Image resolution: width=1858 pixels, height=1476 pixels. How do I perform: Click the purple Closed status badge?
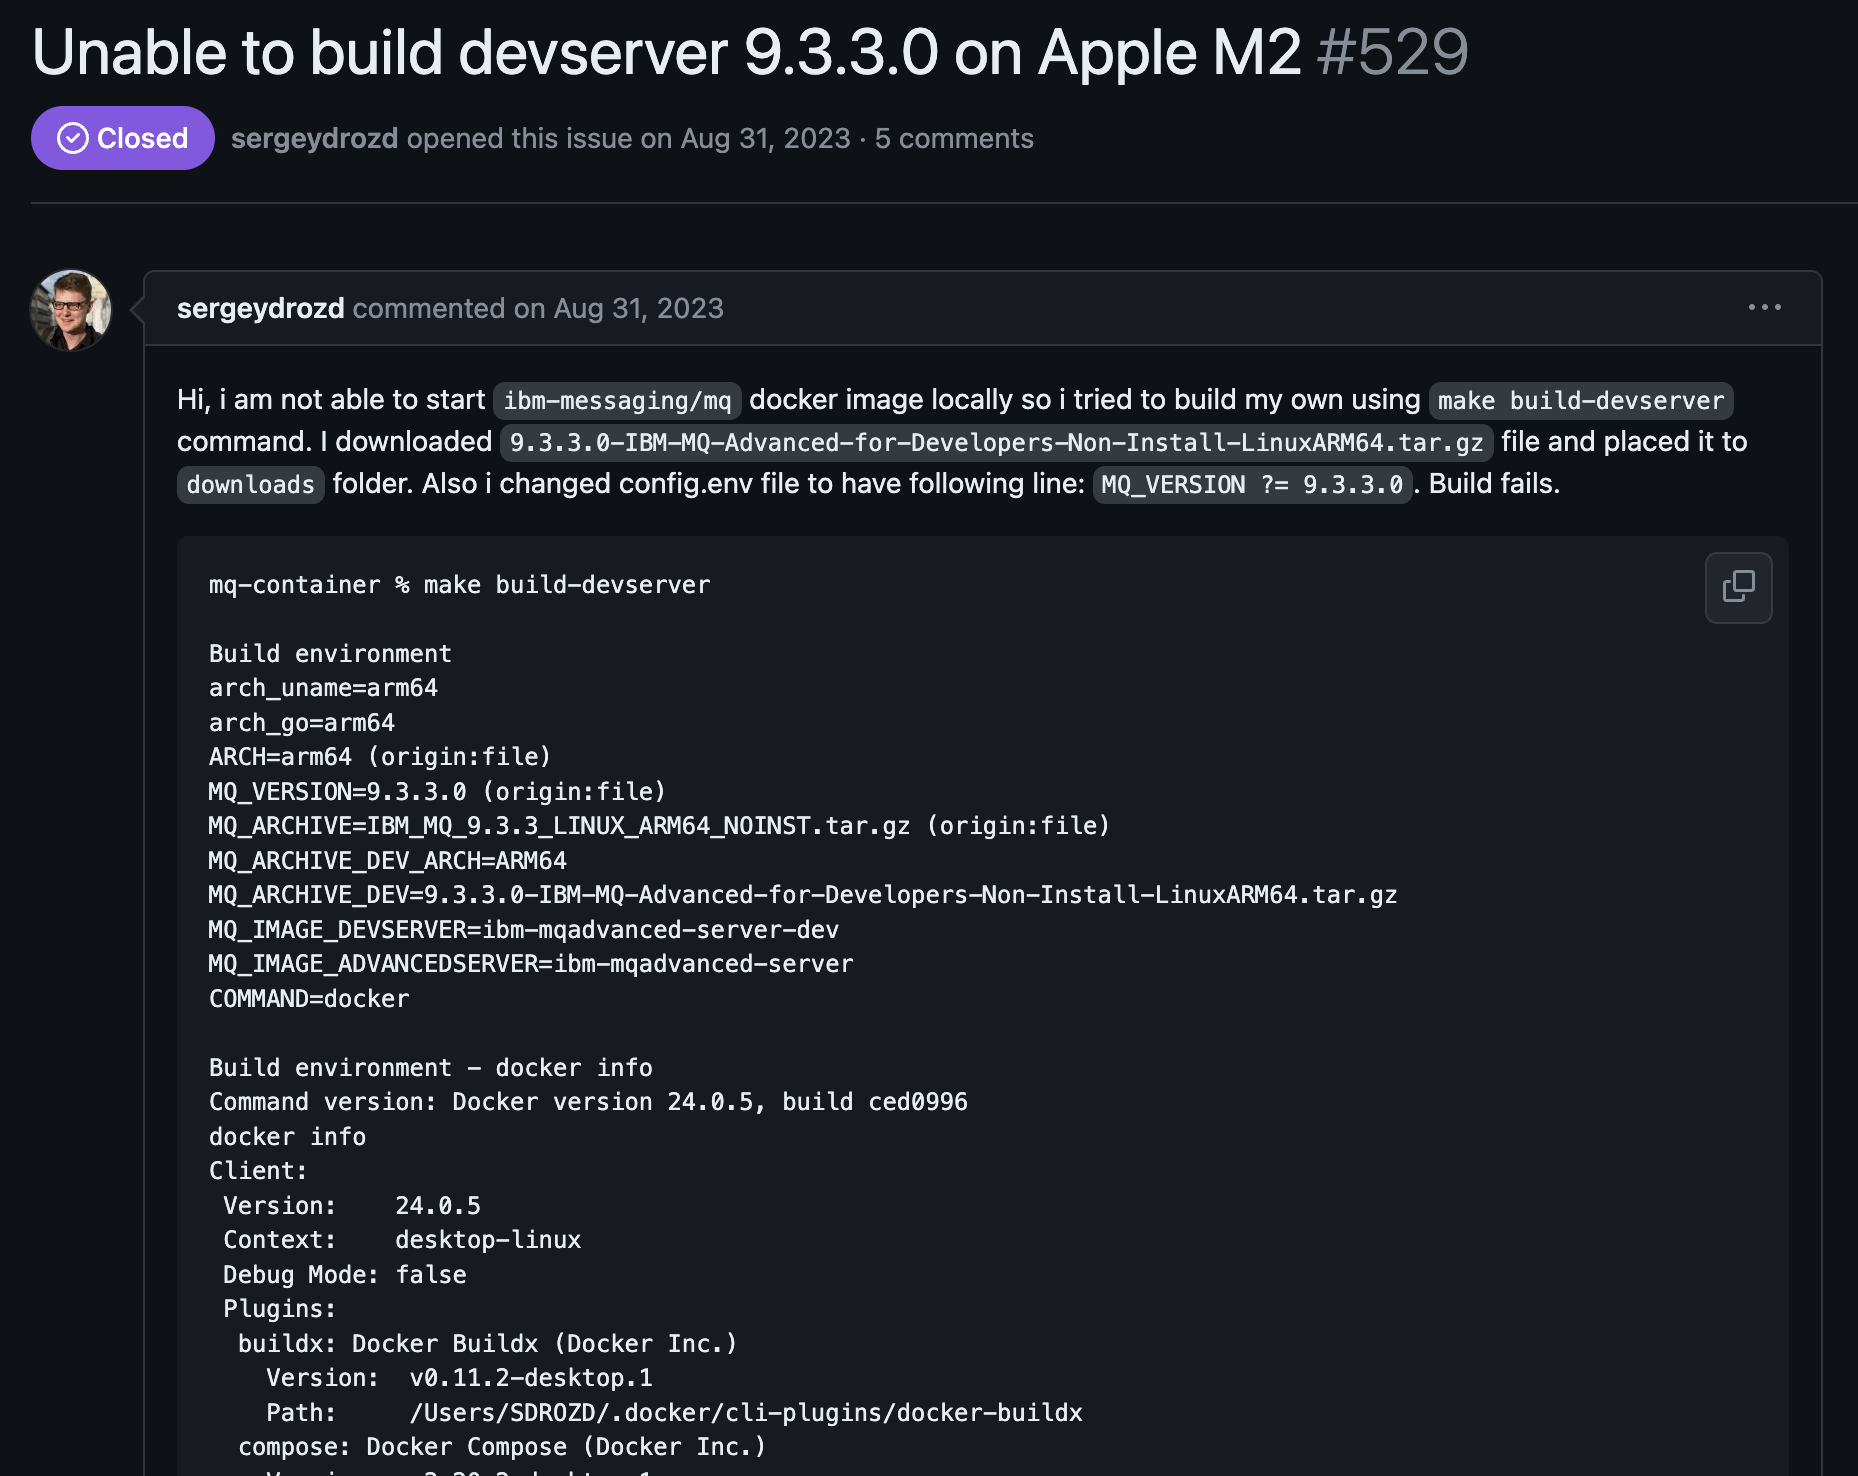pos(122,138)
